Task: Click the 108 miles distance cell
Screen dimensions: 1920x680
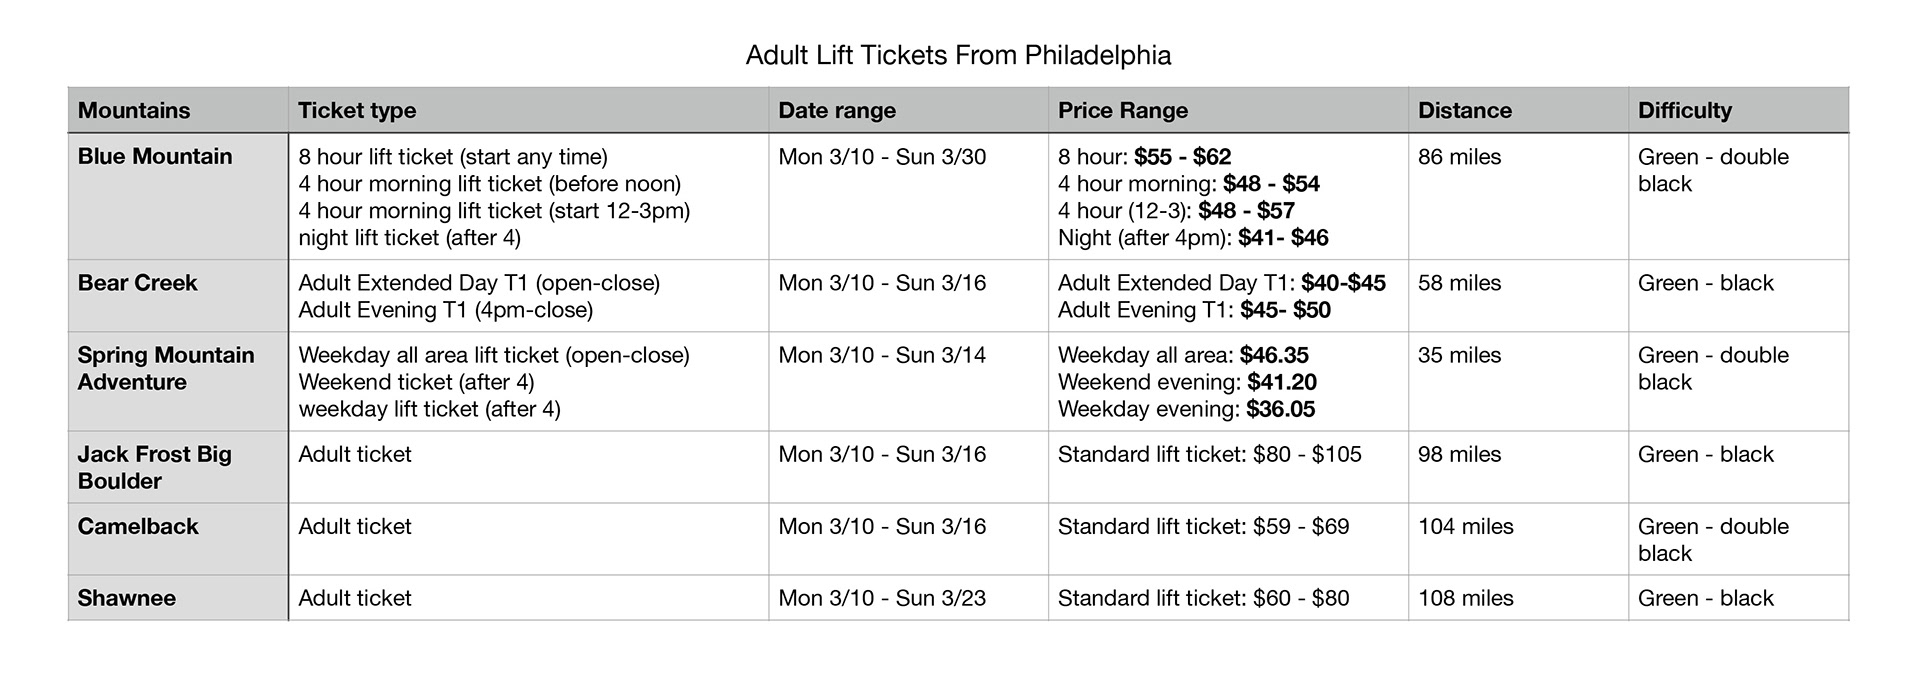Action: tap(1518, 598)
